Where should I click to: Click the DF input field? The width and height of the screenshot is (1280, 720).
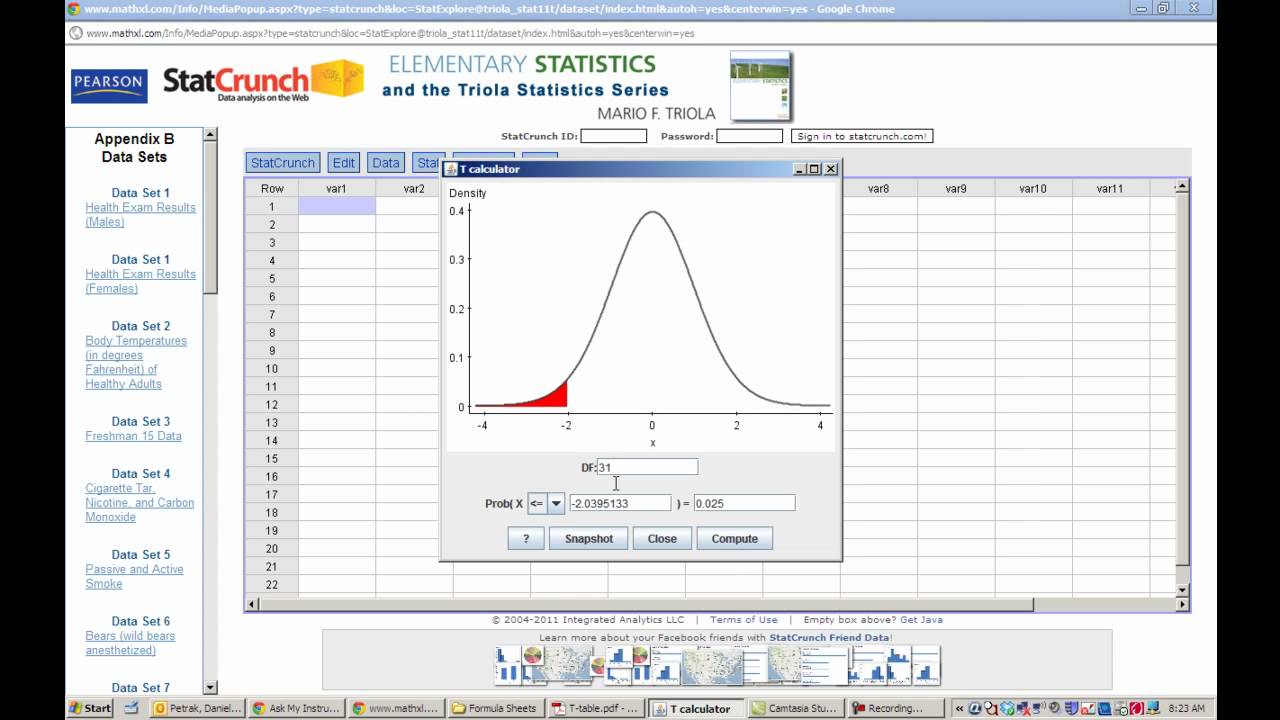tap(647, 467)
